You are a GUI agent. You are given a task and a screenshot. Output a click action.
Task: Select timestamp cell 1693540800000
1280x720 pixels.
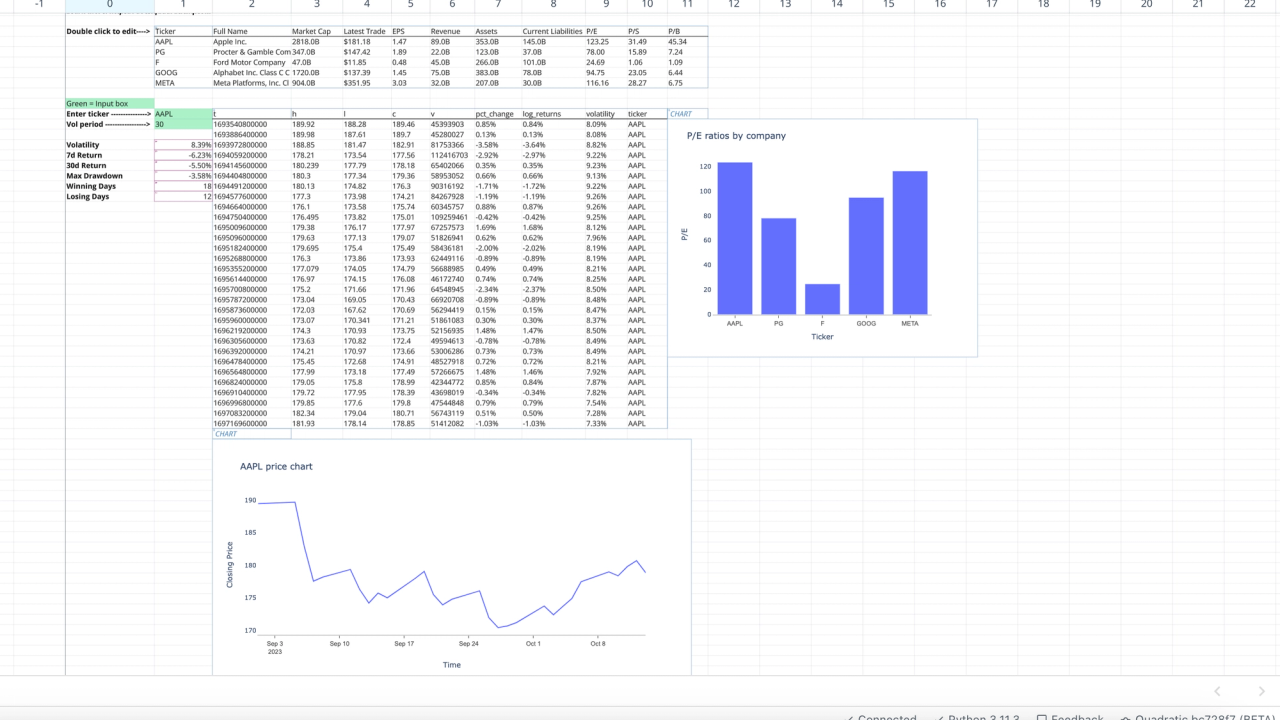(x=251, y=124)
